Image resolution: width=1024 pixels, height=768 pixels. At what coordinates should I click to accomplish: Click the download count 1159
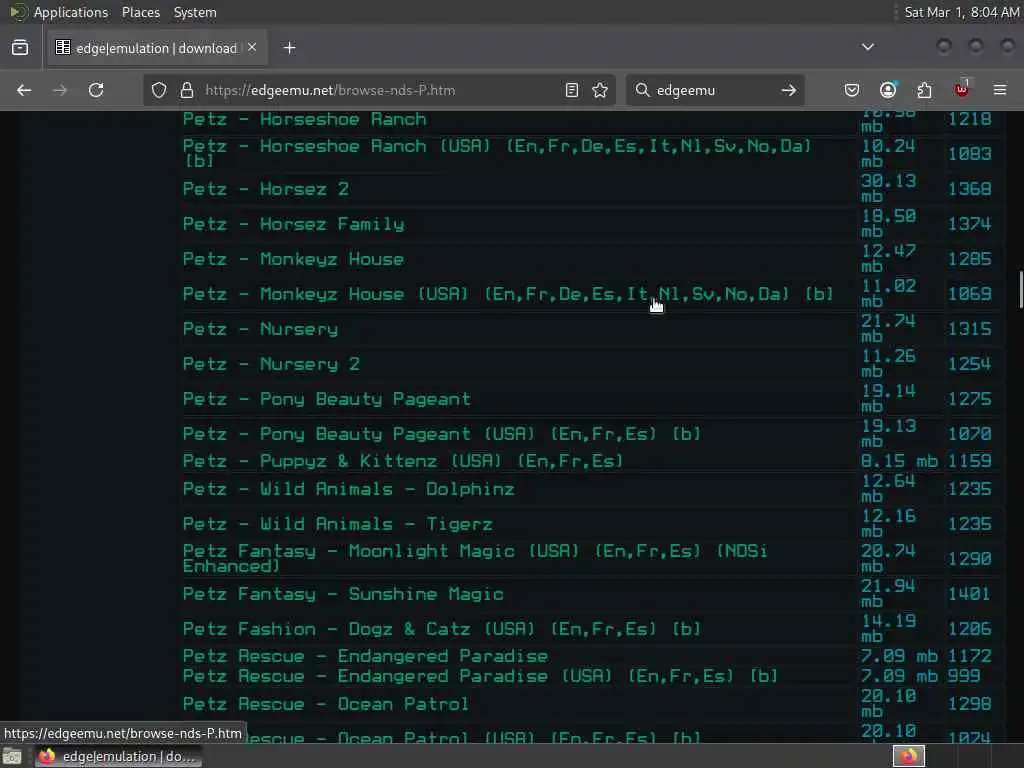pyautogui.click(x=969, y=461)
